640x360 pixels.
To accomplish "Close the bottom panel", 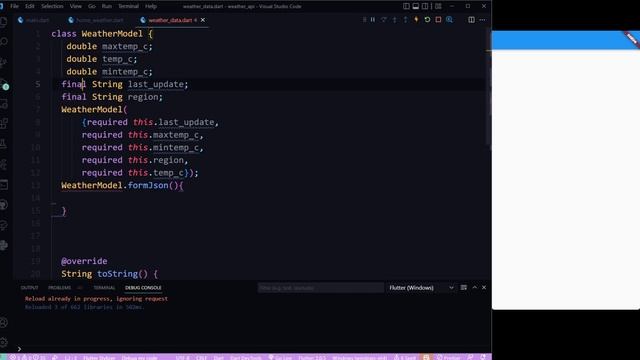I will 484,288.
